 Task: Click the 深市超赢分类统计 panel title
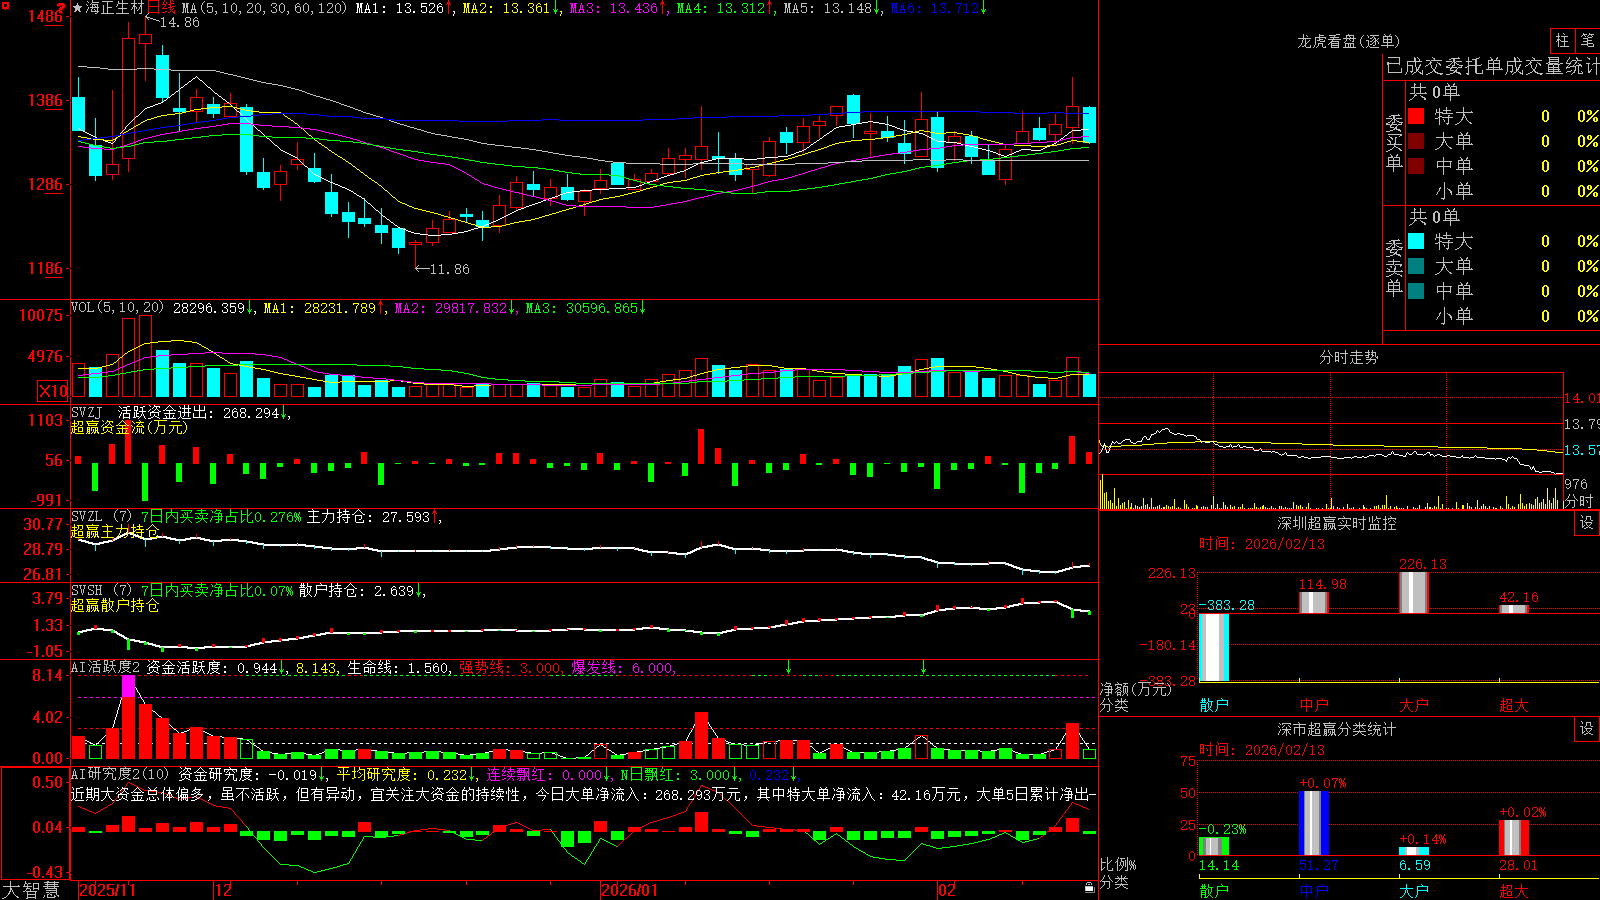point(1337,729)
